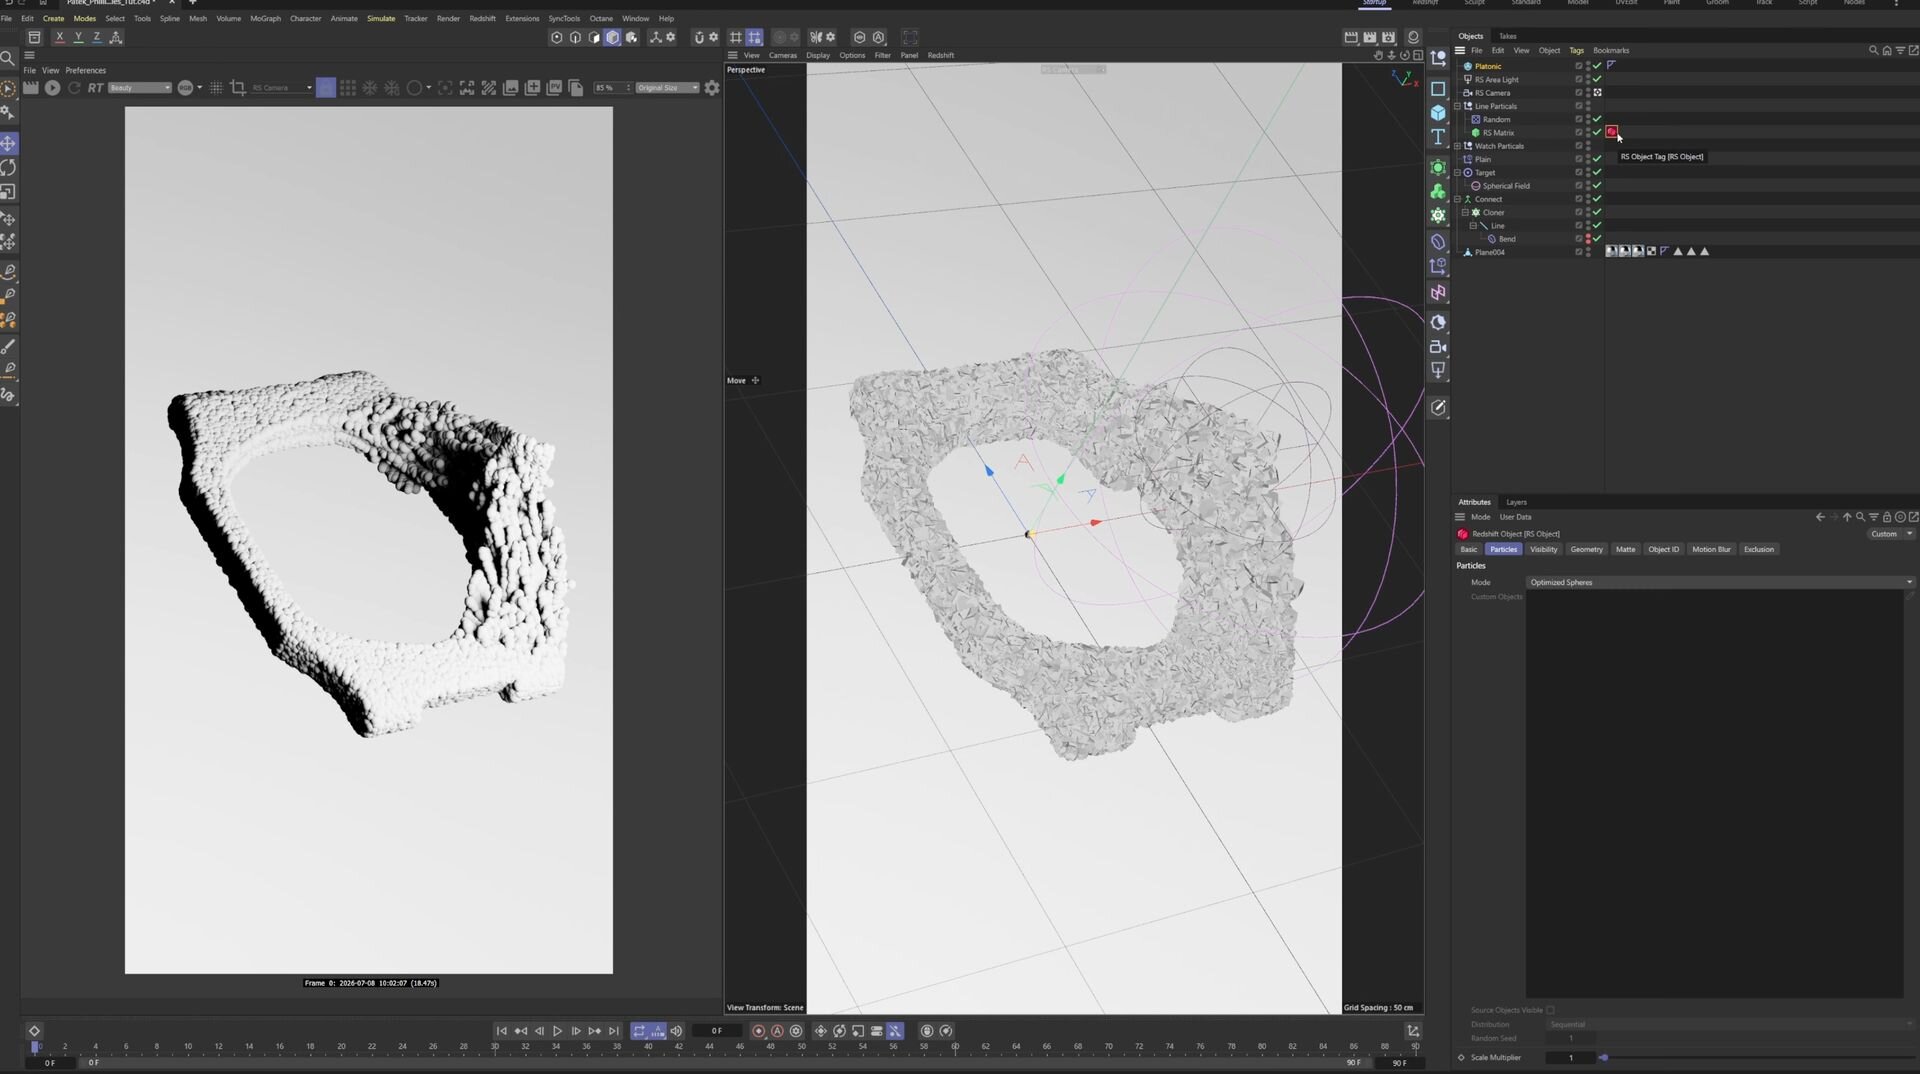This screenshot has height=1074, width=1920.
Task: Open the Geometry tab of RS Object
Action: click(1586, 549)
